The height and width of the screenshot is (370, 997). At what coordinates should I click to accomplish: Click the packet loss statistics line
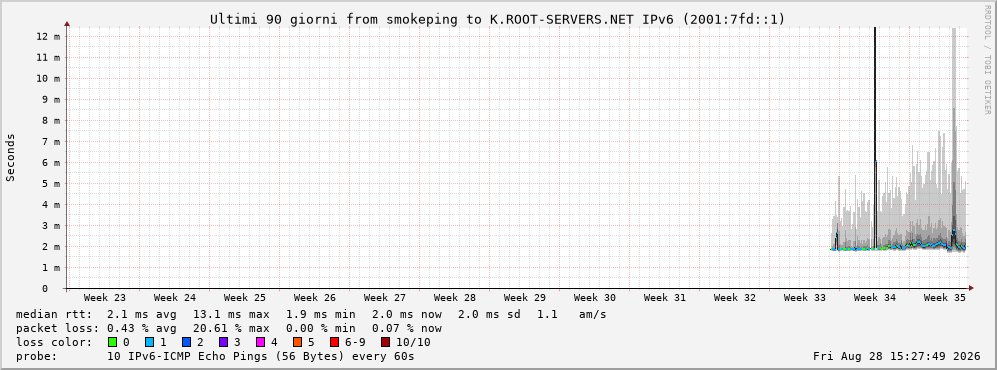point(229,329)
